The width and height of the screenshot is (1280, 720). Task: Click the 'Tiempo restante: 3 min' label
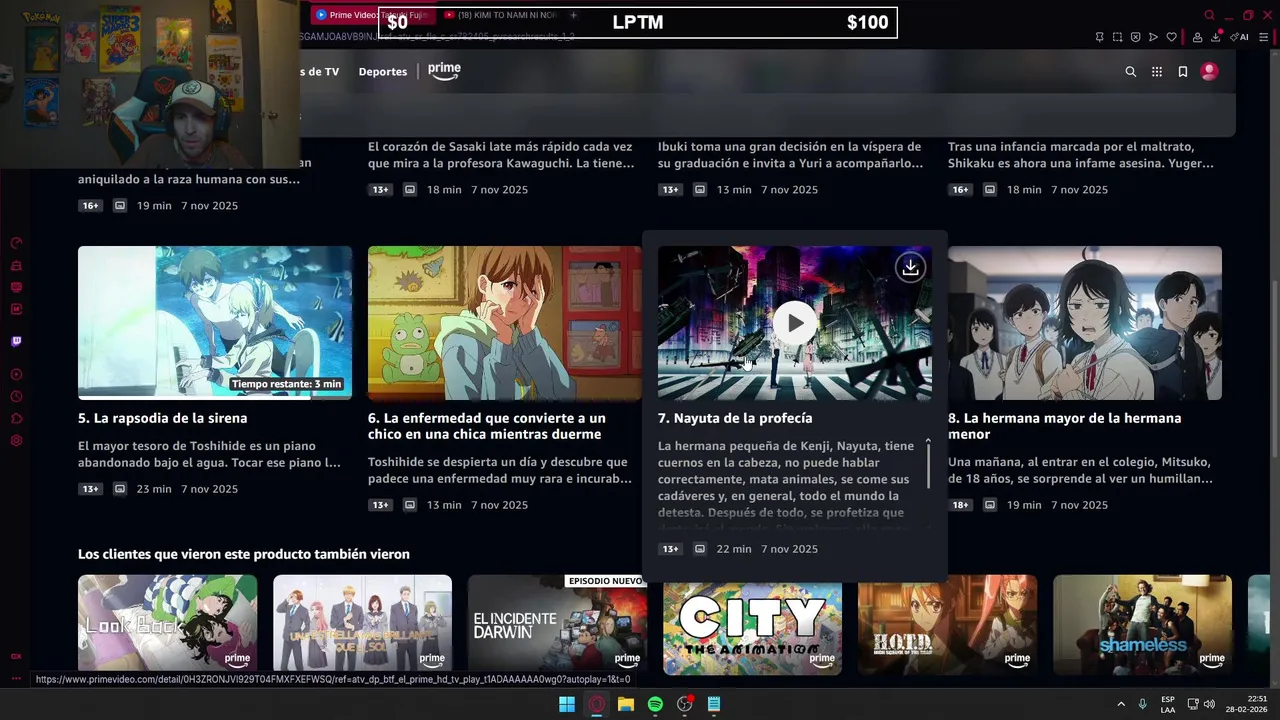coord(286,384)
